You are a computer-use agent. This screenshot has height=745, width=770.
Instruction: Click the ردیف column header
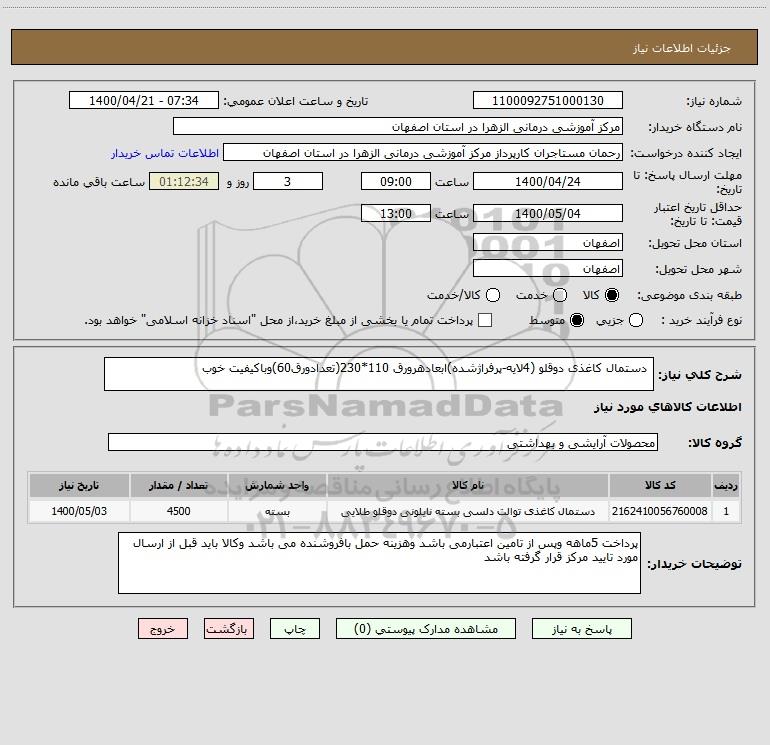[726, 485]
